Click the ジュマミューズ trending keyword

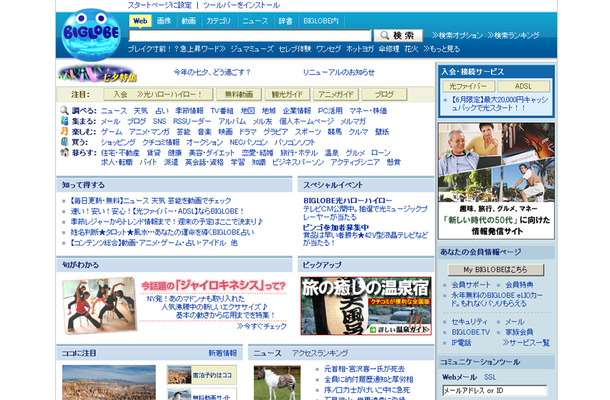pyautogui.click(x=252, y=49)
